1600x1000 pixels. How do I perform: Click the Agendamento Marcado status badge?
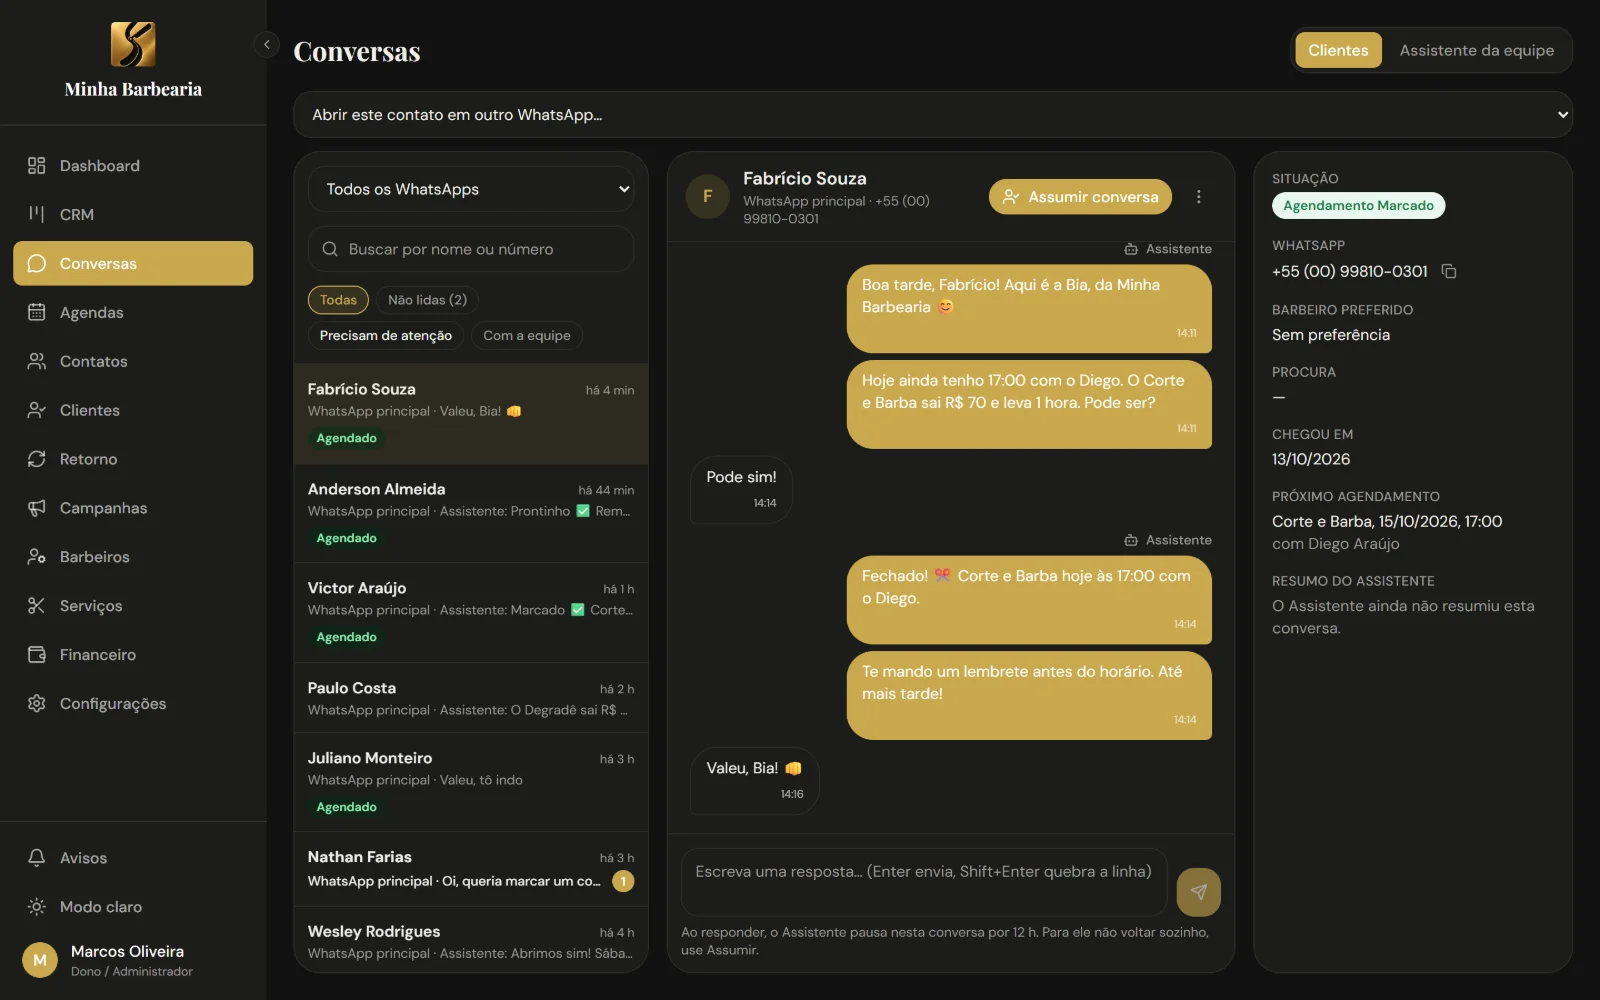[x=1358, y=205]
